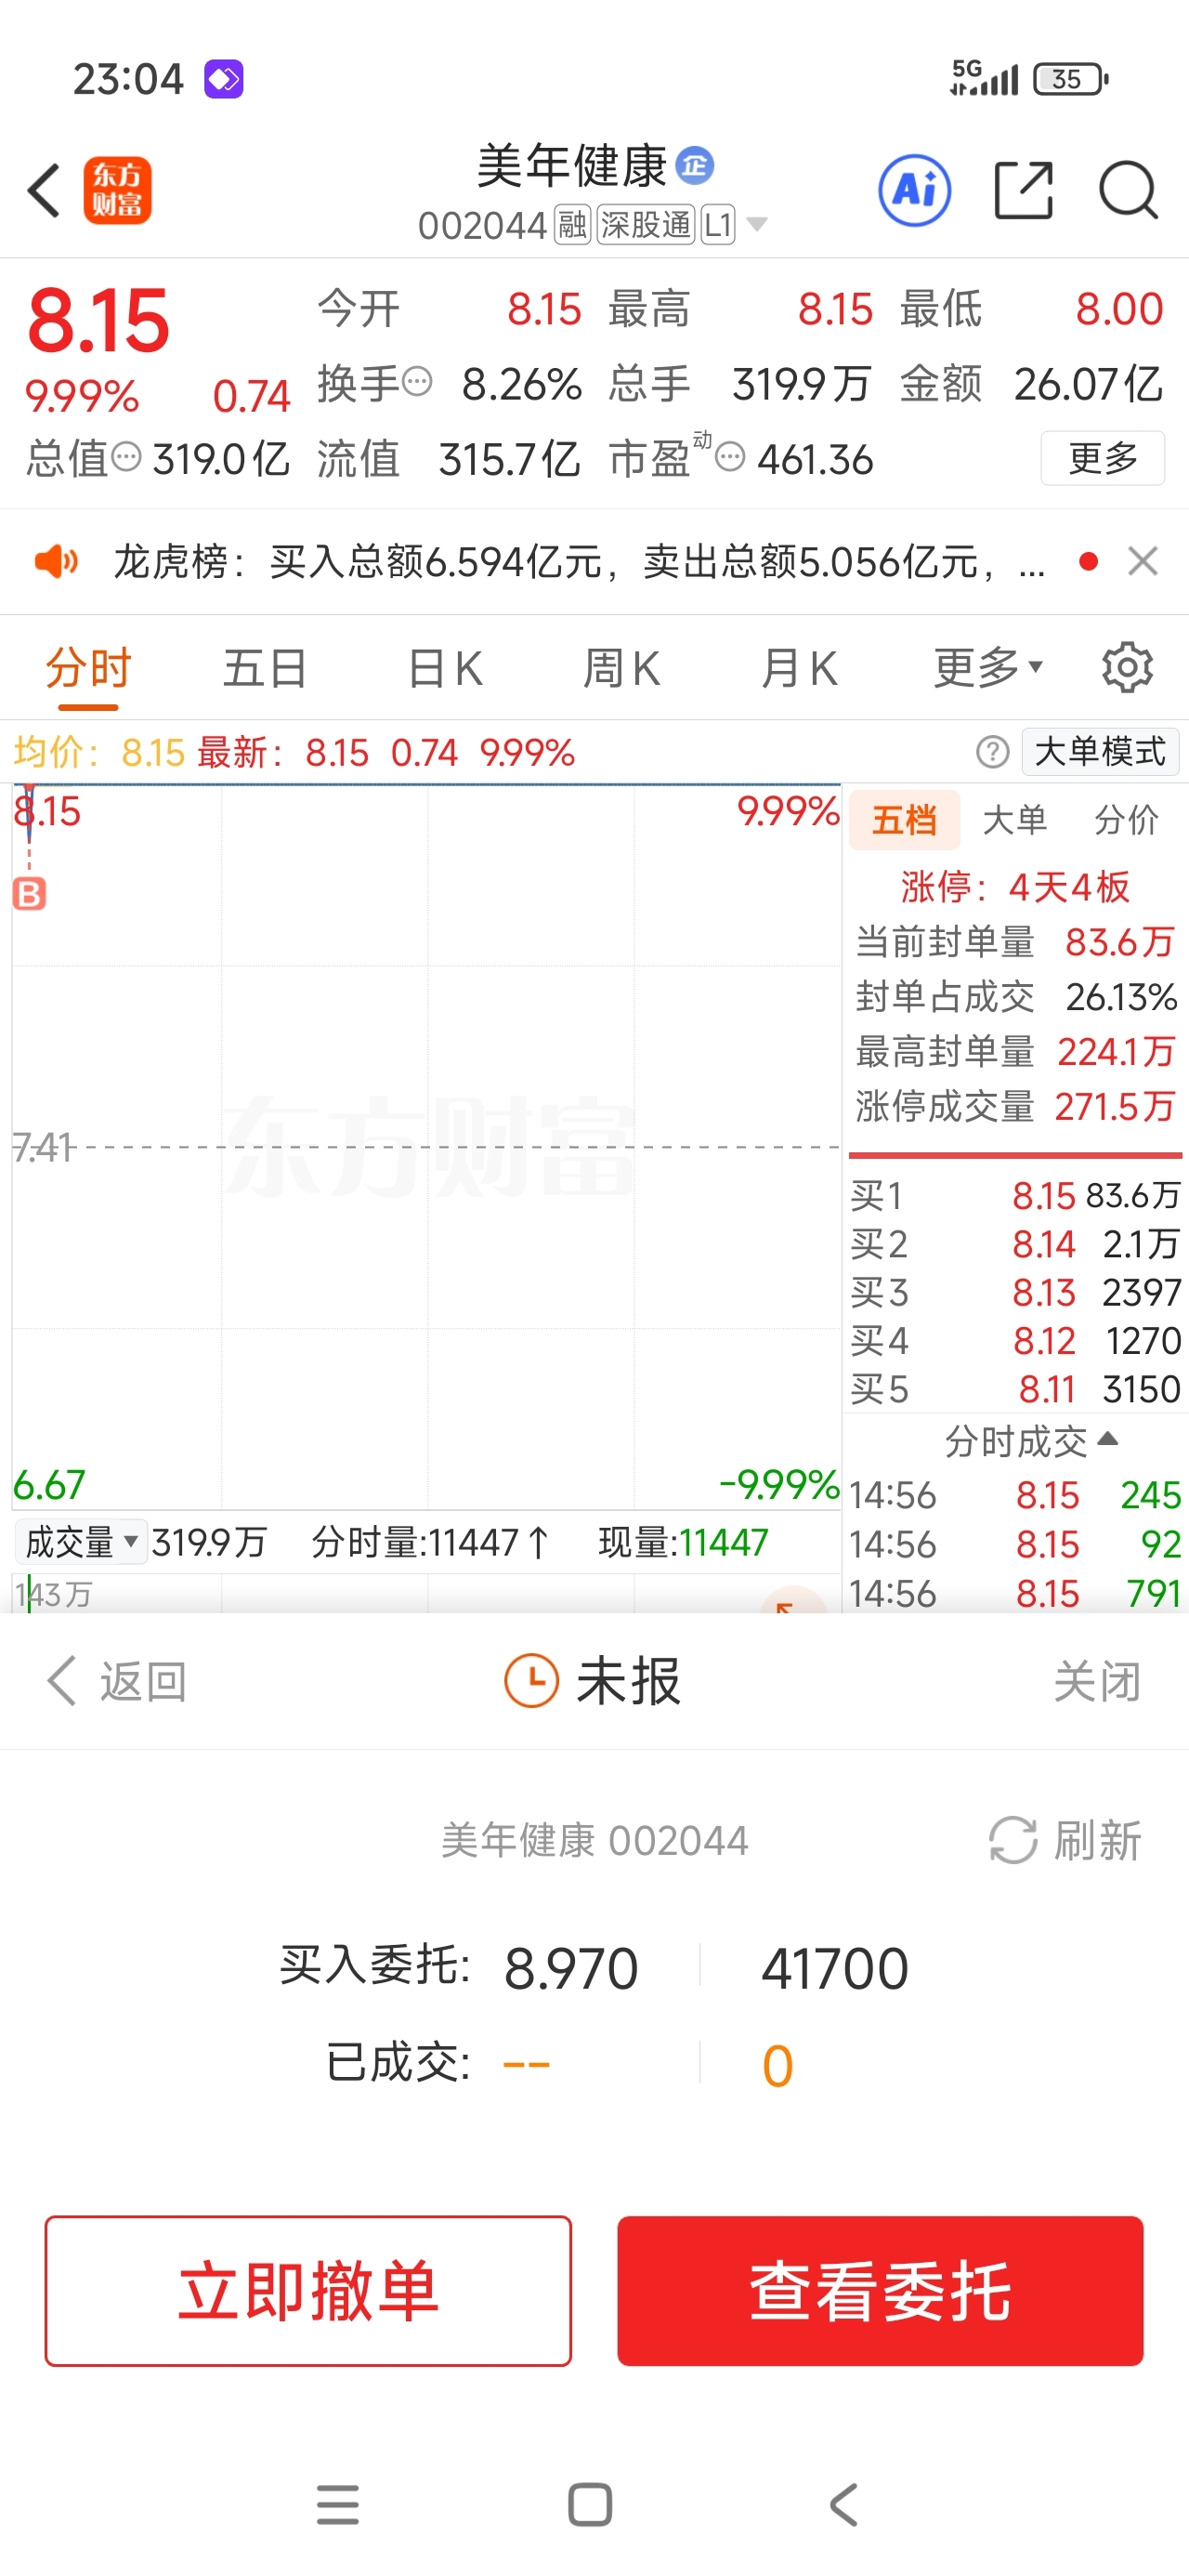Image resolution: width=1189 pixels, height=2576 pixels.
Task: Tap the order price 8.970
Action: click(571, 1969)
